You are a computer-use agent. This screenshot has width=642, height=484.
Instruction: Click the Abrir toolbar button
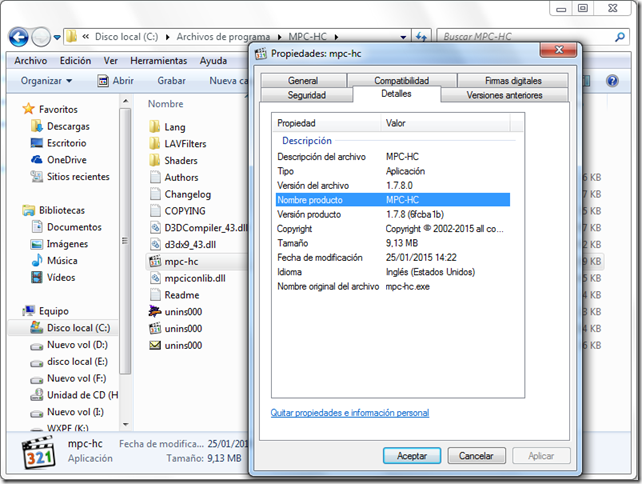116,81
